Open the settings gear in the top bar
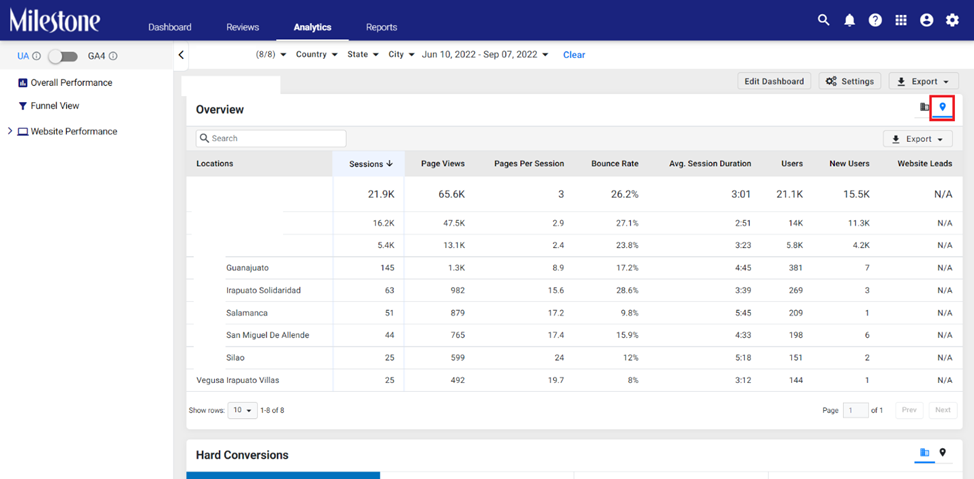Image resolution: width=974 pixels, height=479 pixels. pyautogui.click(x=952, y=21)
